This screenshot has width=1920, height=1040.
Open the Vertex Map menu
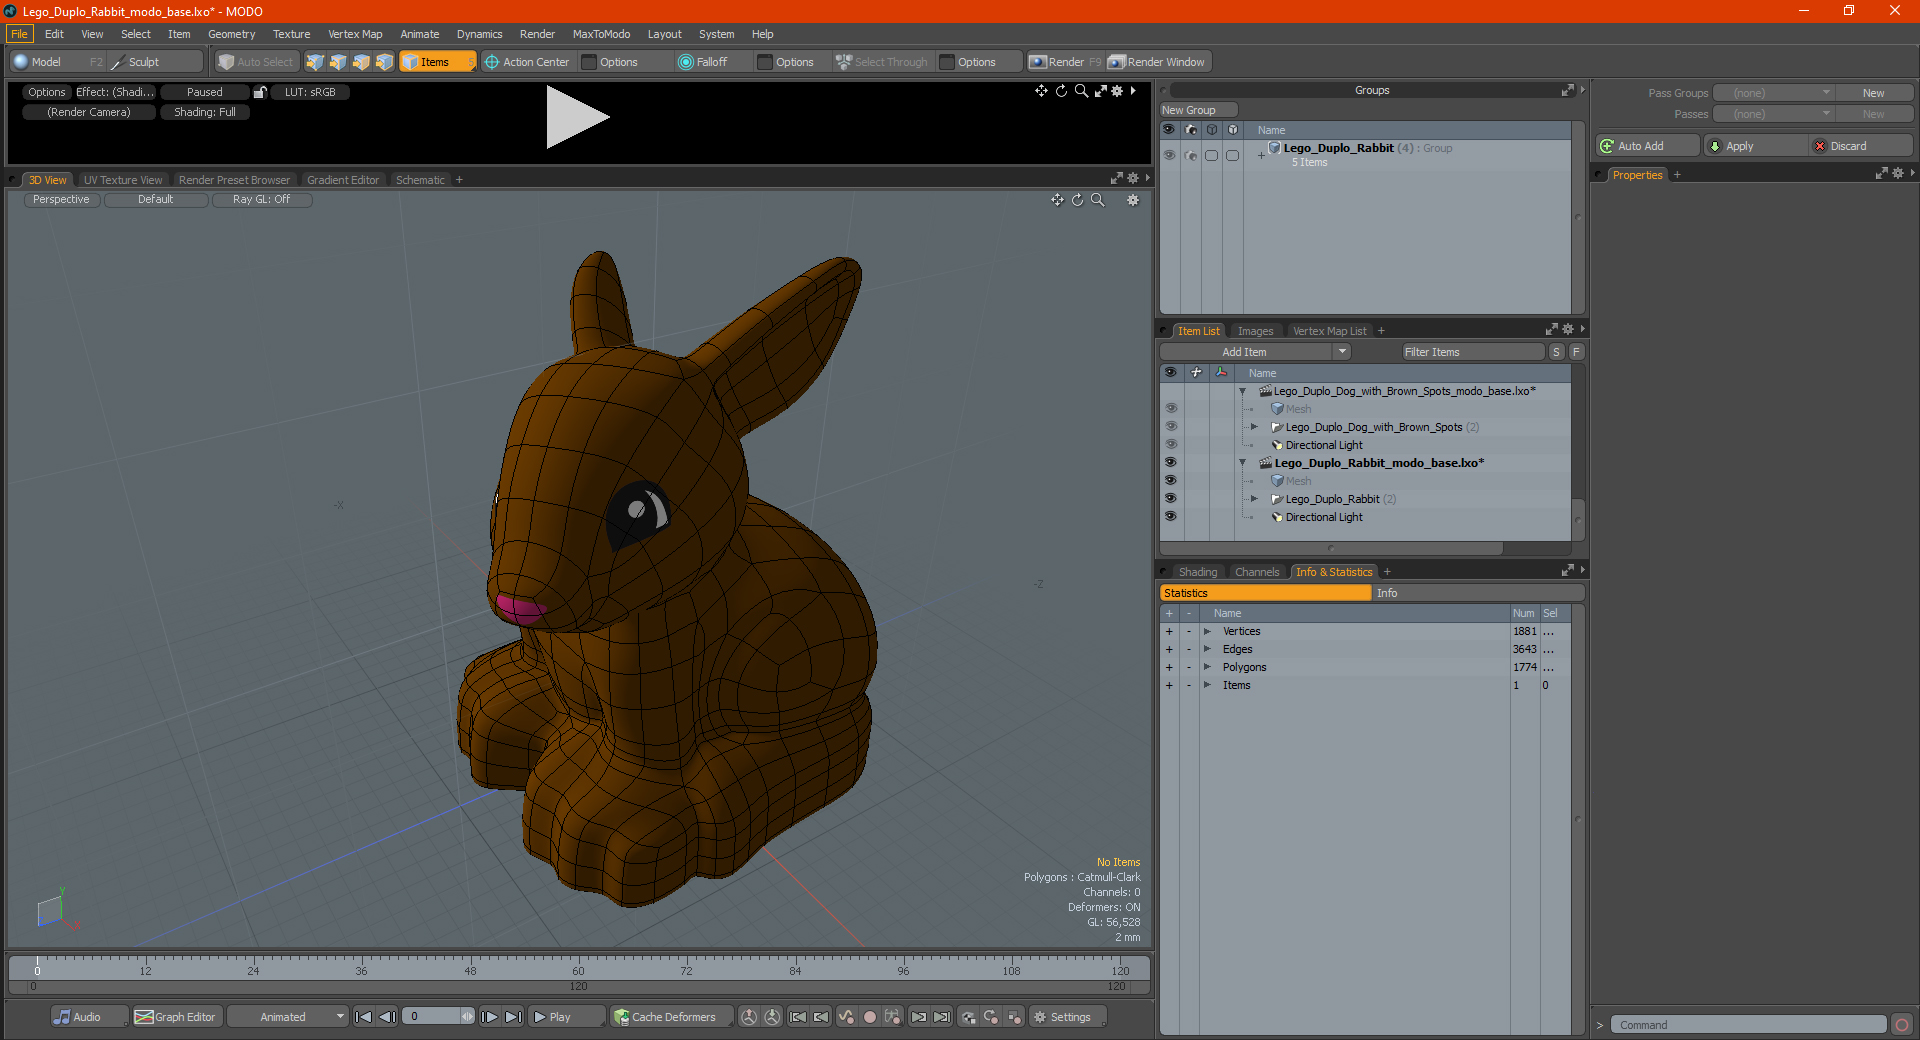pos(355,34)
